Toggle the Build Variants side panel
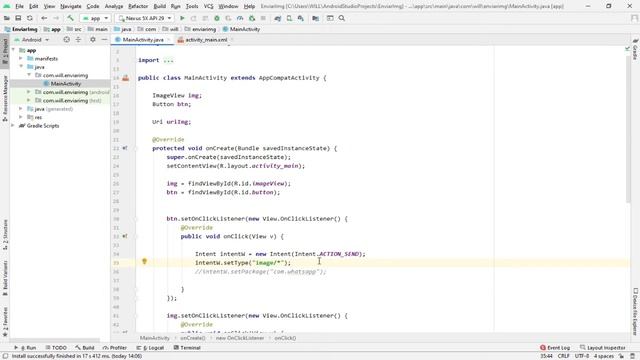 click(x=5, y=278)
